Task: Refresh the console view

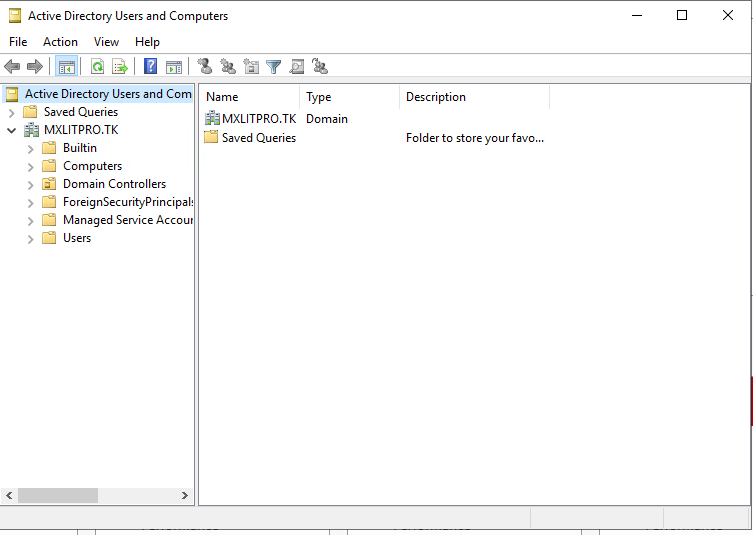Action: tap(97, 67)
